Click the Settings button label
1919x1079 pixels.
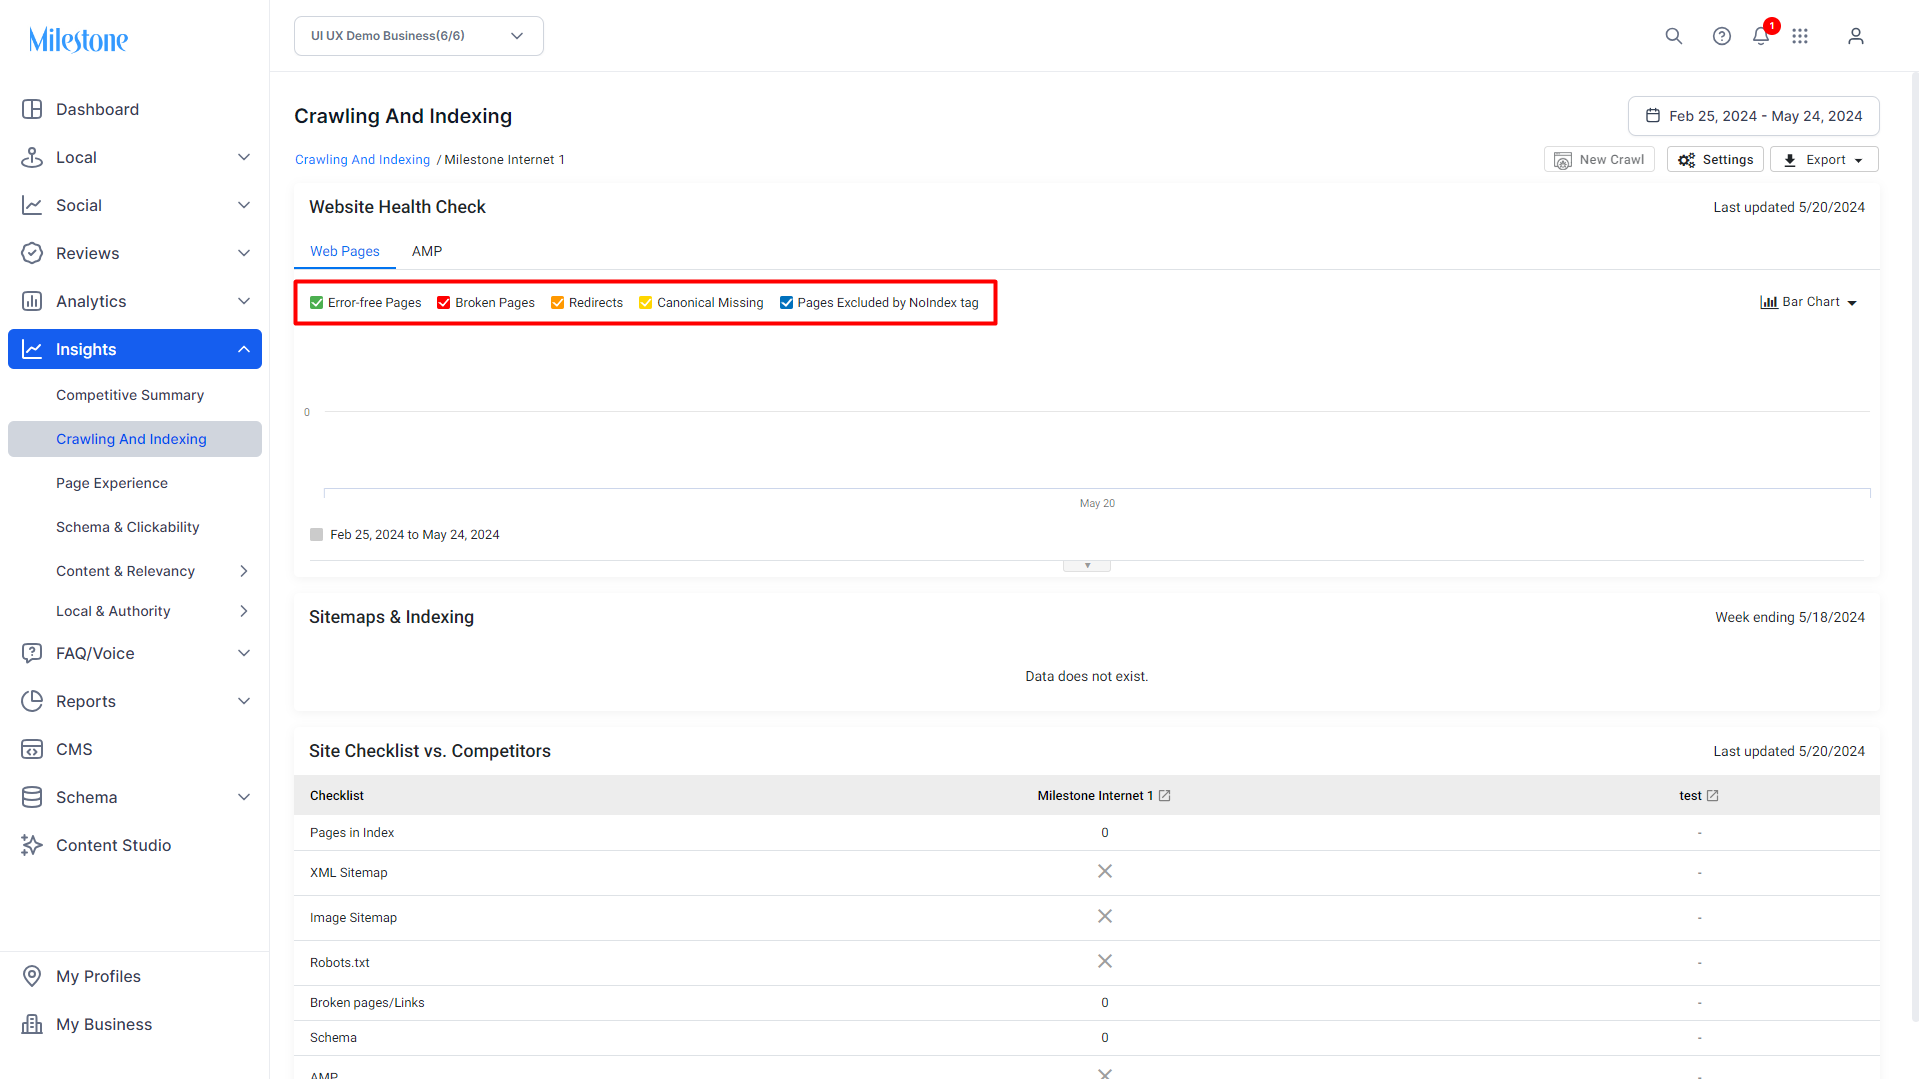[1728, 160]
